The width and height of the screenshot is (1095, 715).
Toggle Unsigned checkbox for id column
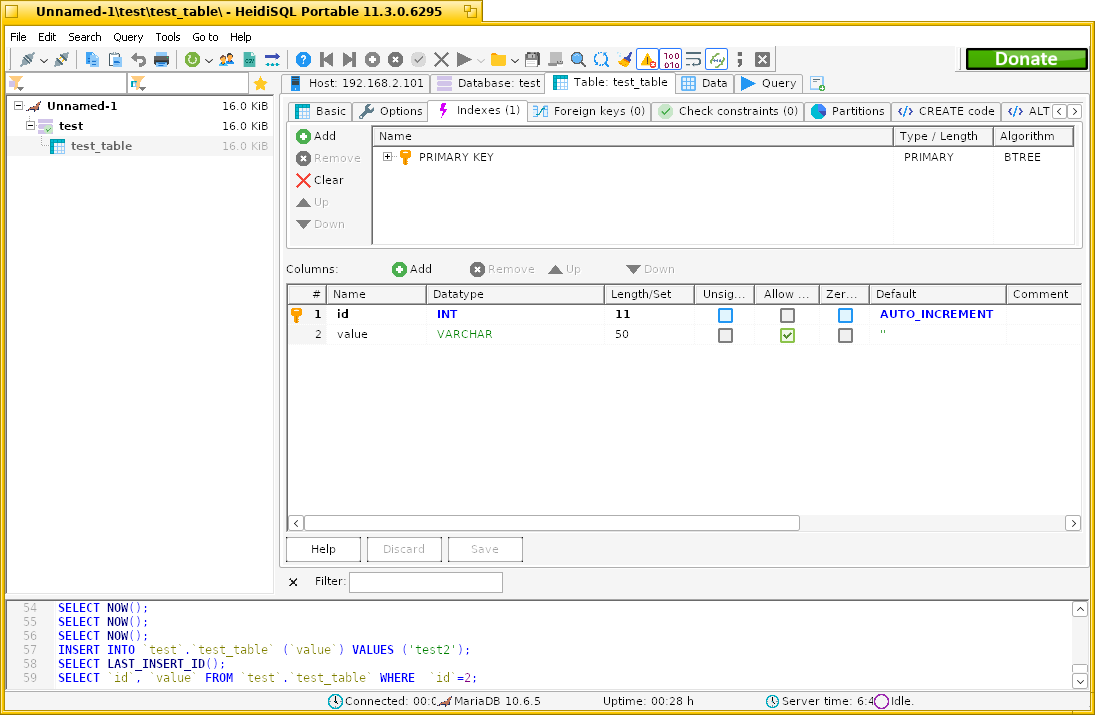click(x=726, y=315)
